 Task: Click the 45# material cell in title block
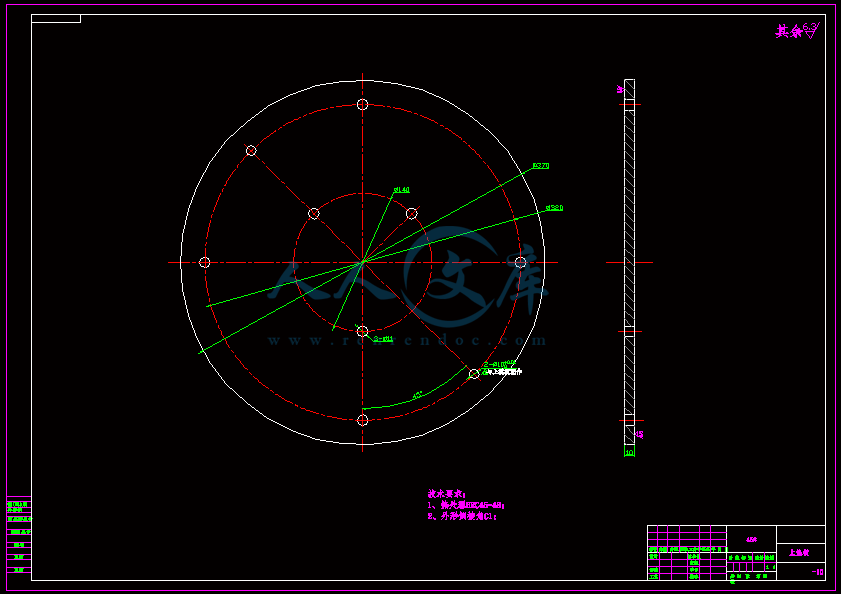[751, 540]
